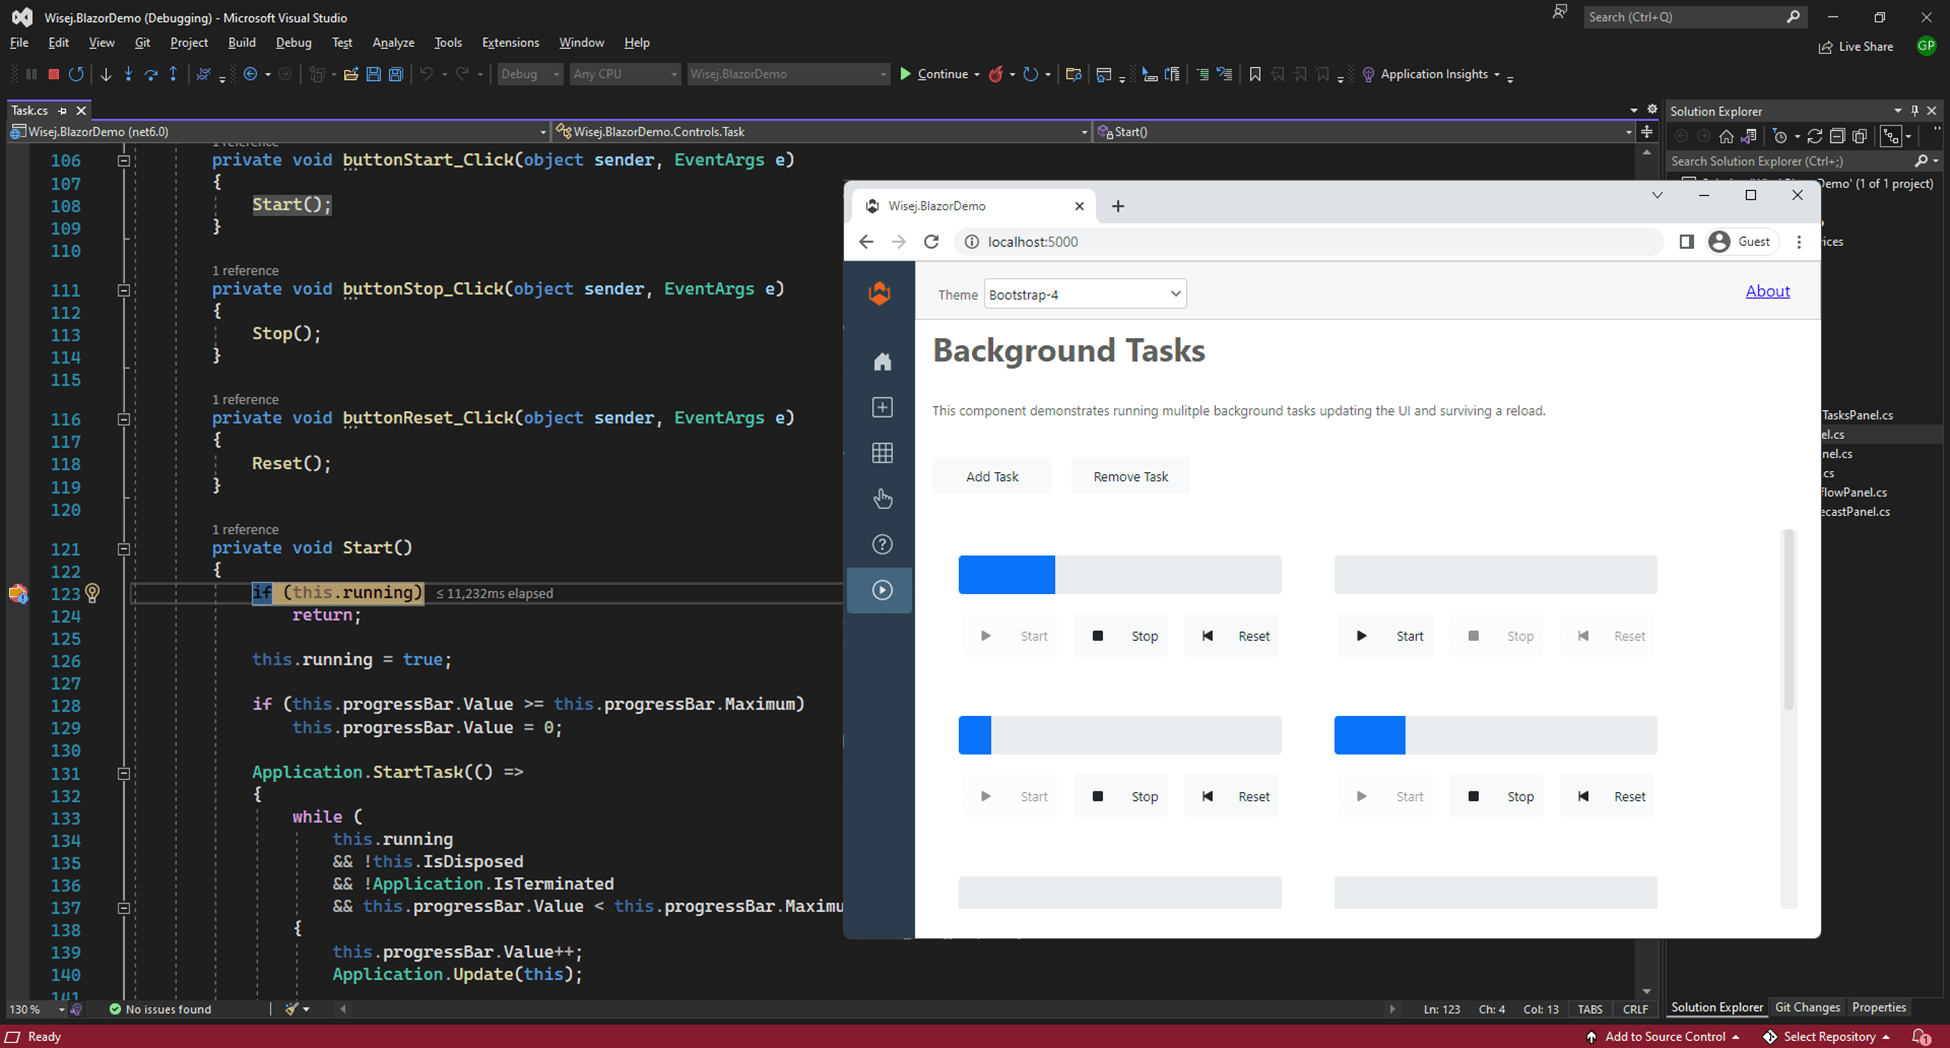Open the grid icon in web sidebar
The height and width of the screenshot is (1048, 1950).
pos(881,453)
